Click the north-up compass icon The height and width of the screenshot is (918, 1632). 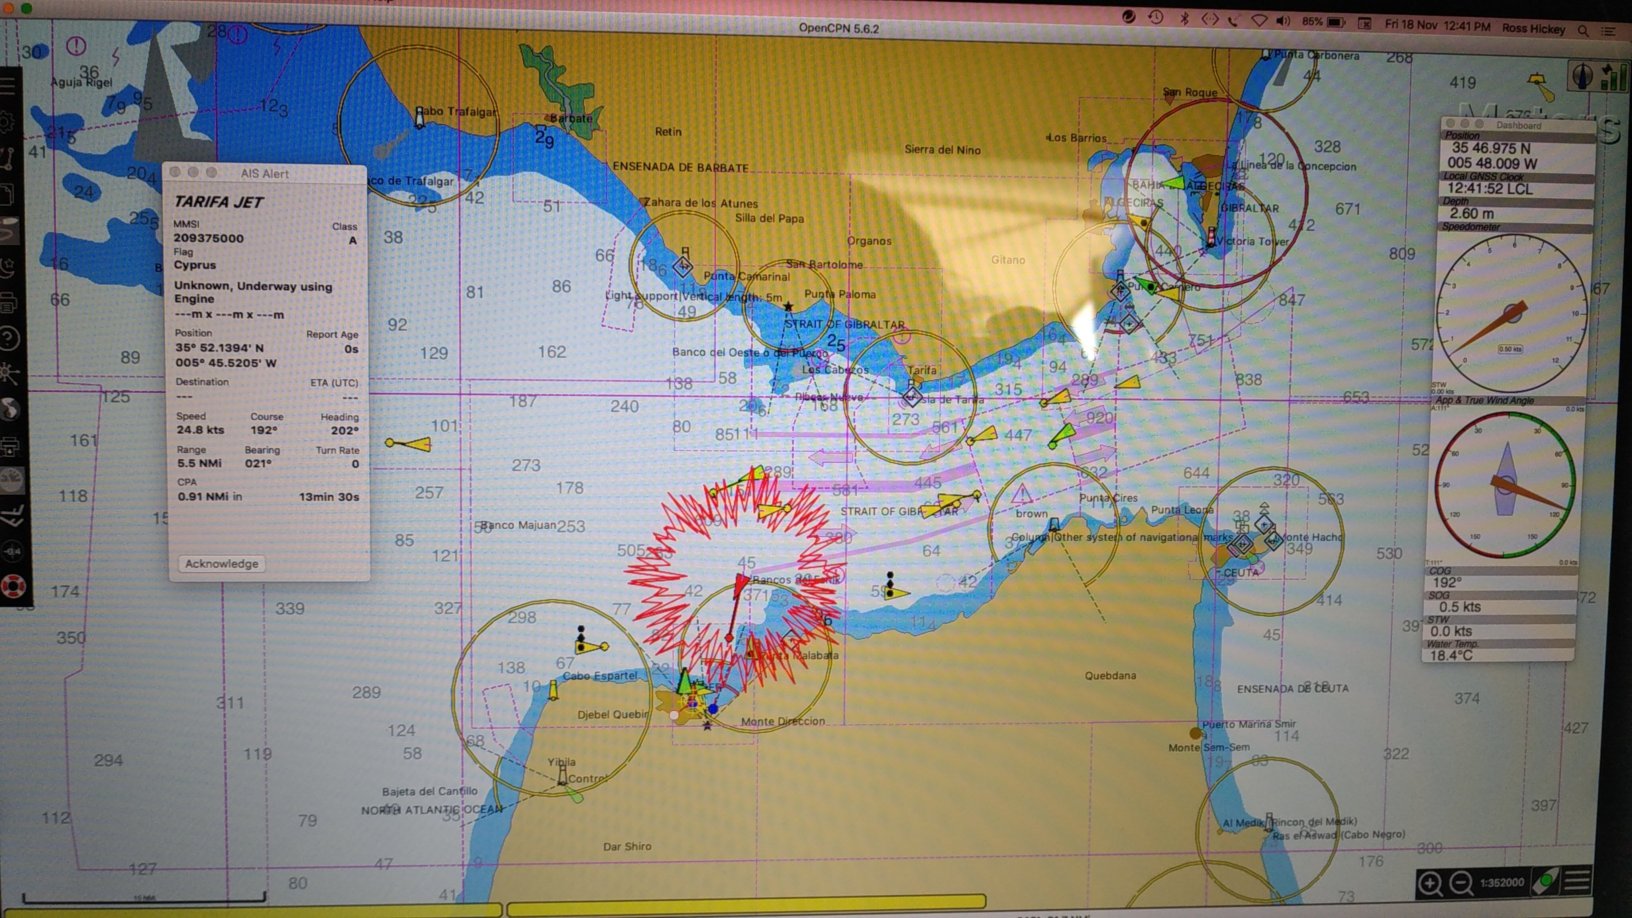tap(1582, 76)
